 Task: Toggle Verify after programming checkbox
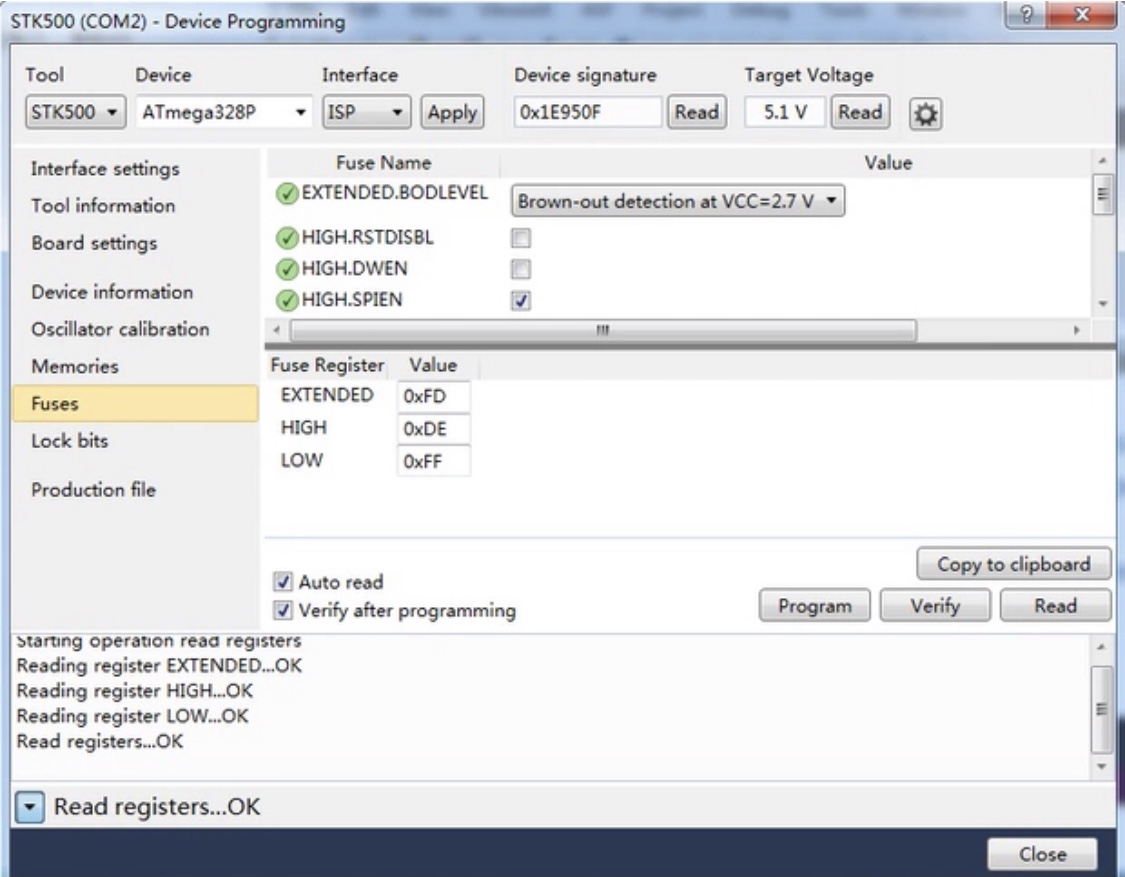[283, 610]
